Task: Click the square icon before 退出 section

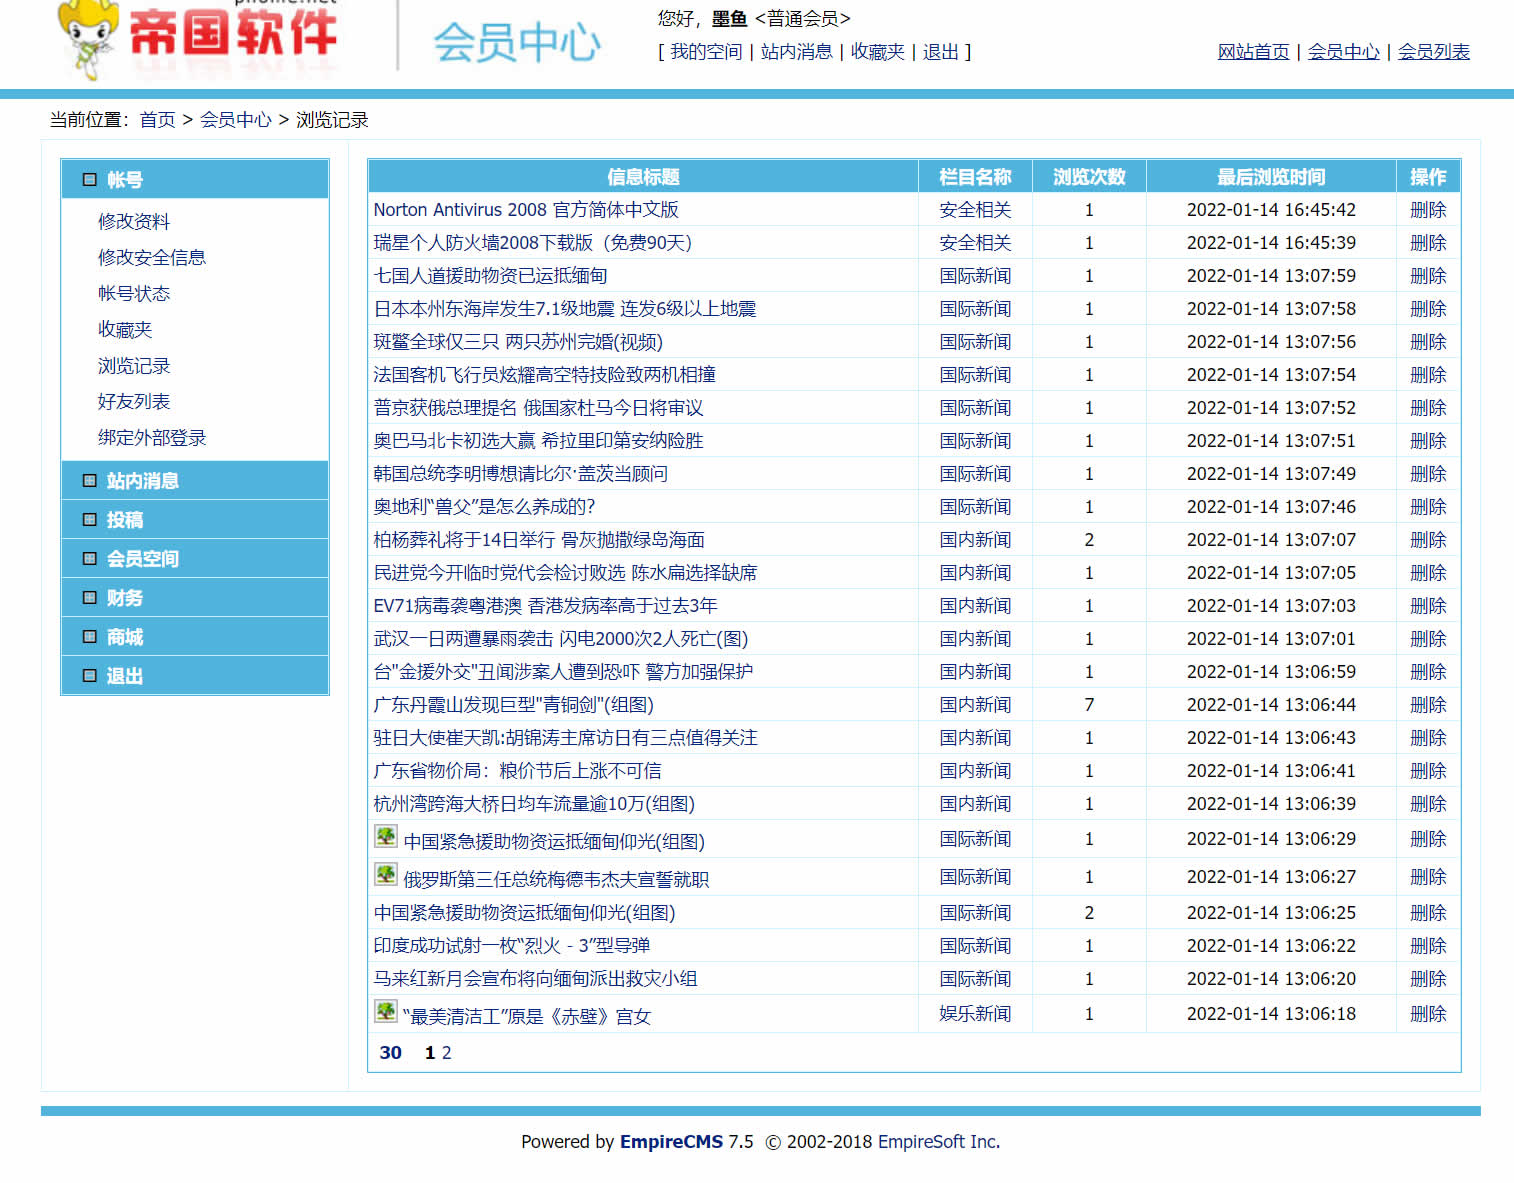Action: [x=89, y=675]
